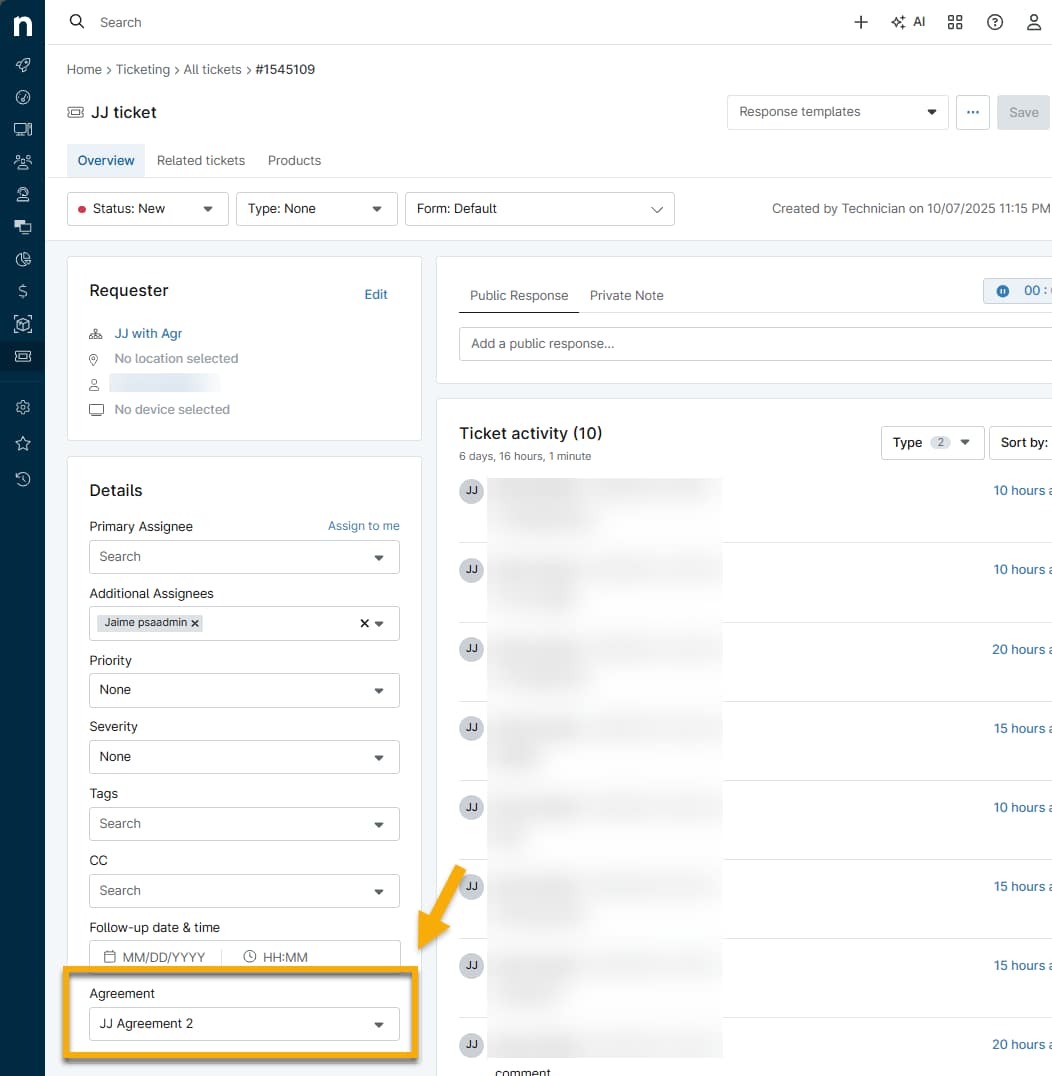Click Edit in the Requester panel
The width and height of the screenshot is (1052, 1076).
tap(375, 294)
